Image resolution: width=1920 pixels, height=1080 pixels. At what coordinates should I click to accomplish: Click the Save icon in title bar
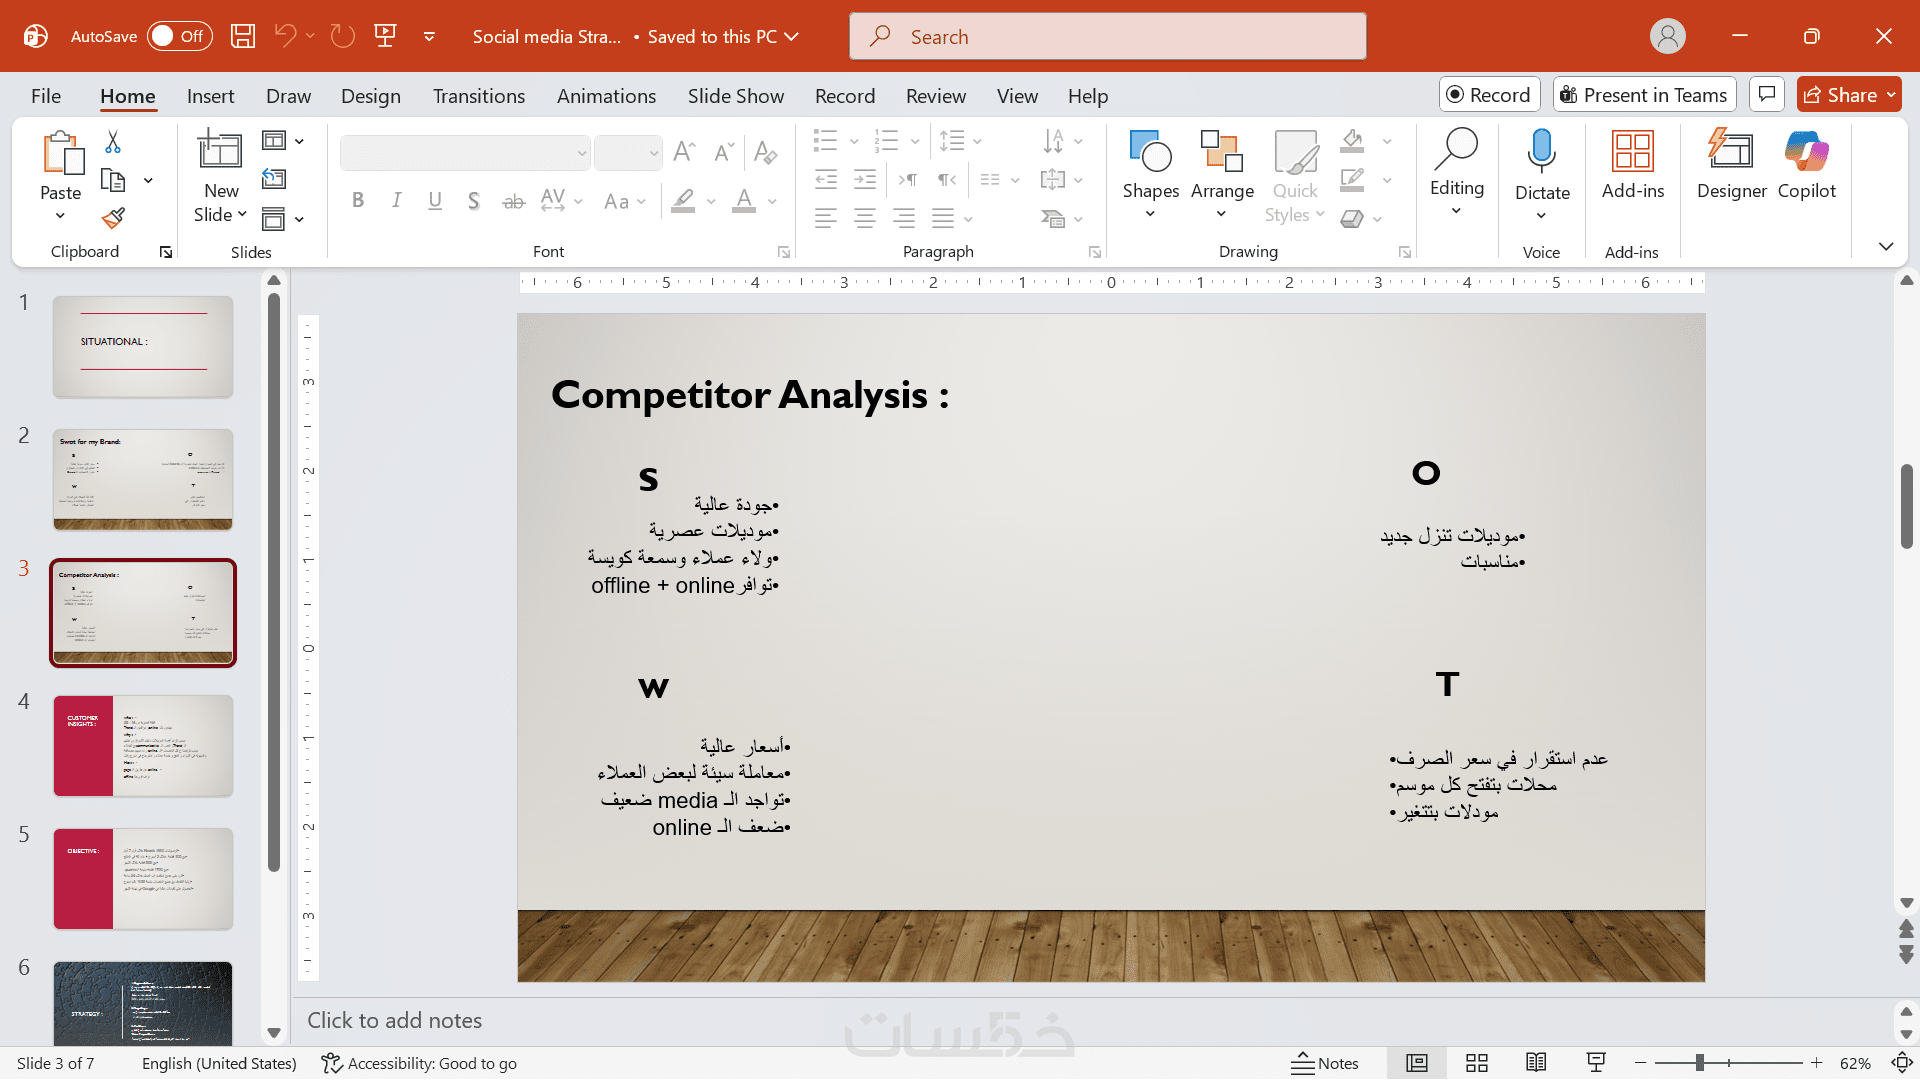[243, 37]
